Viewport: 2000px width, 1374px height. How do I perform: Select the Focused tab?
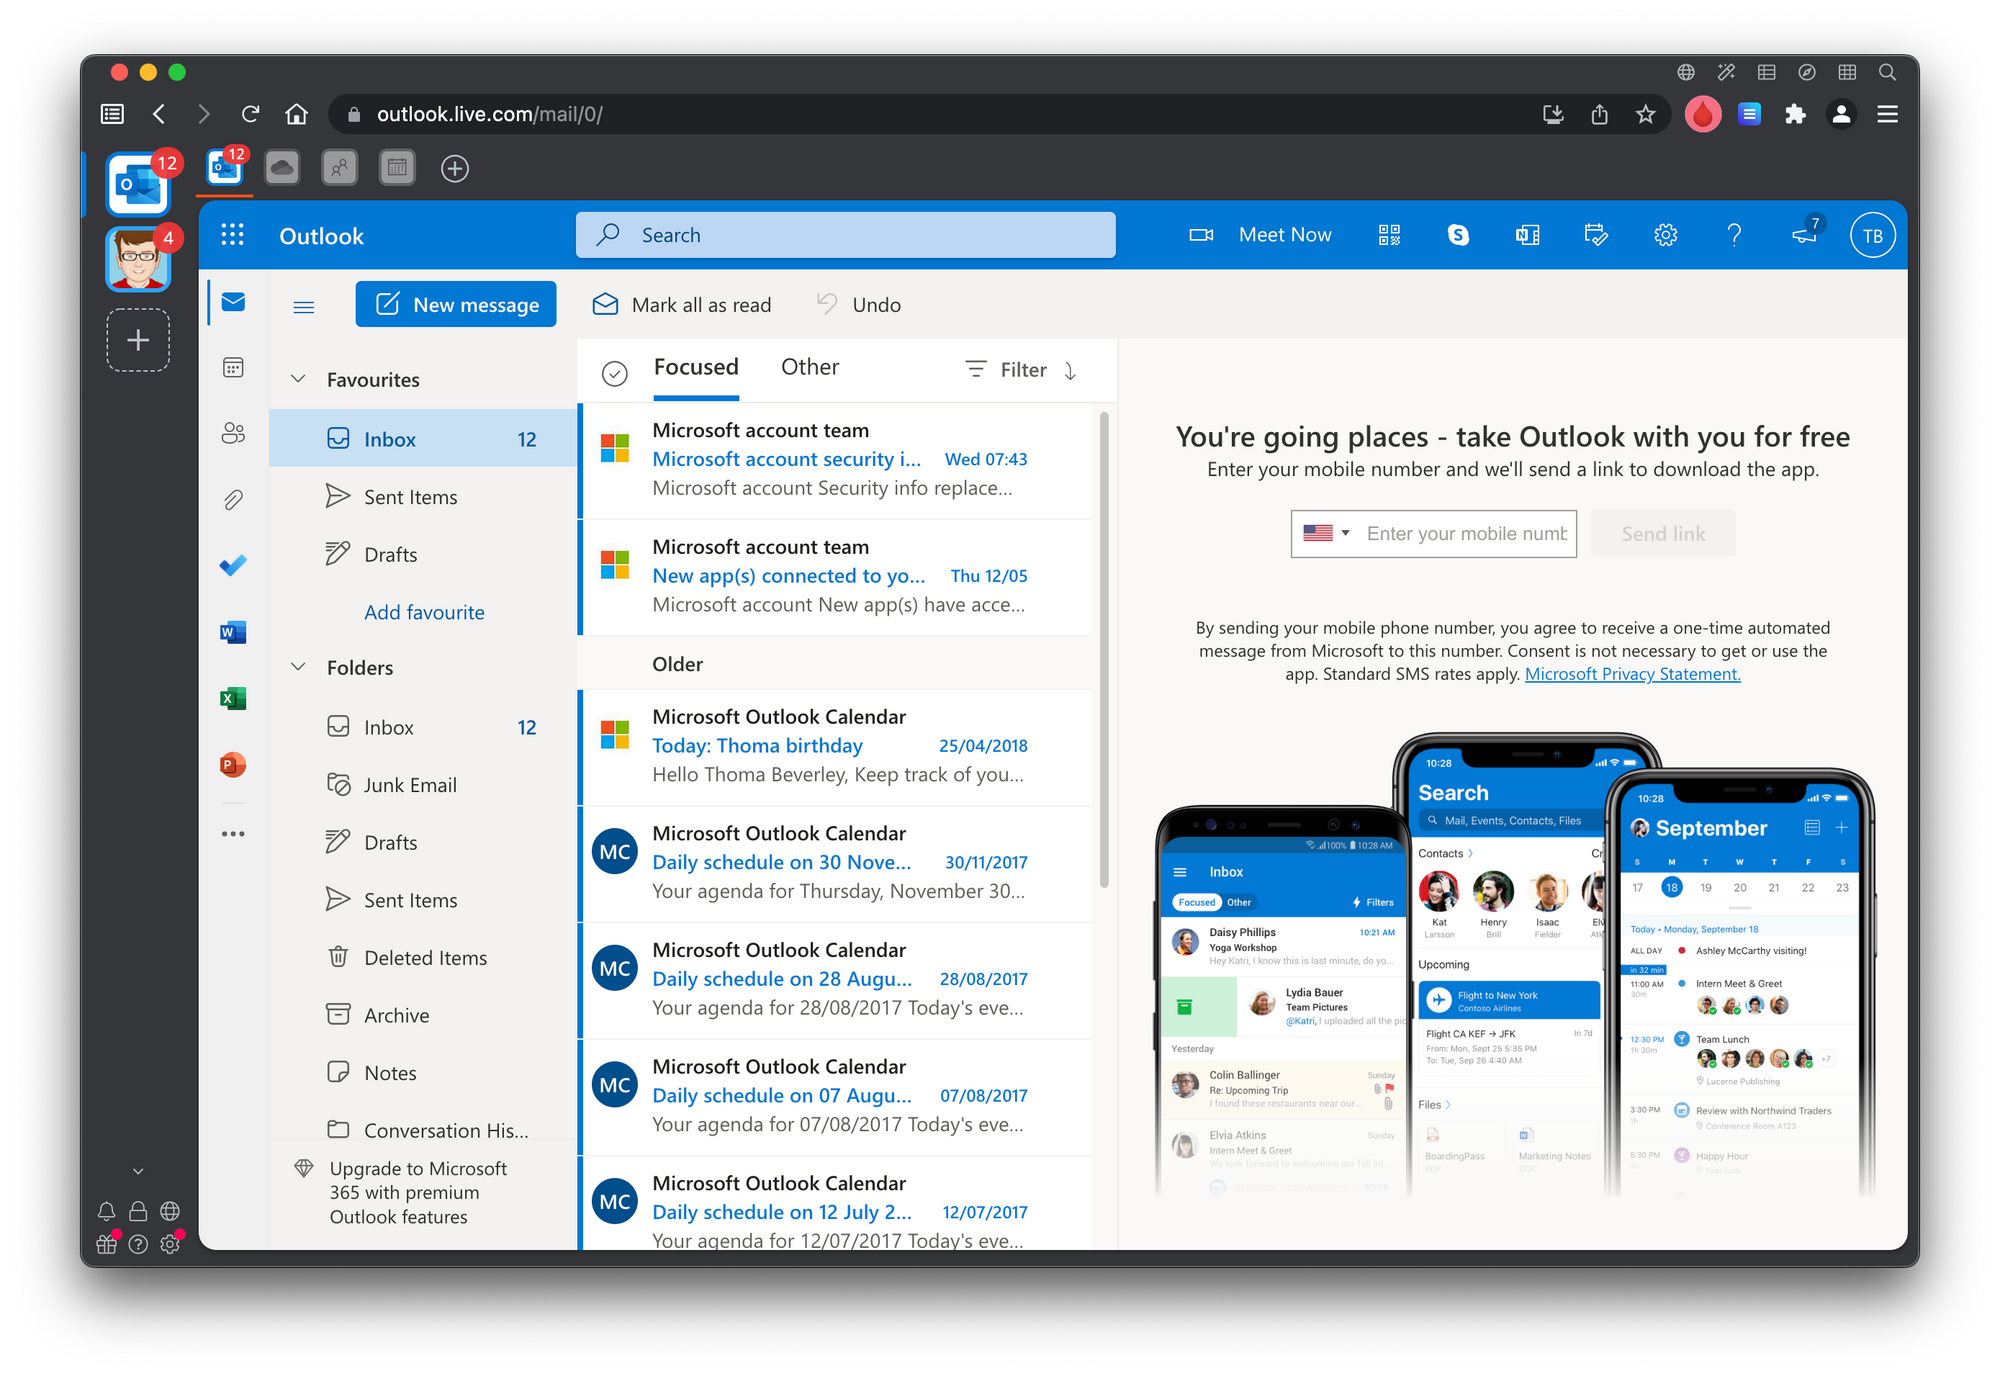pos(695,366)
